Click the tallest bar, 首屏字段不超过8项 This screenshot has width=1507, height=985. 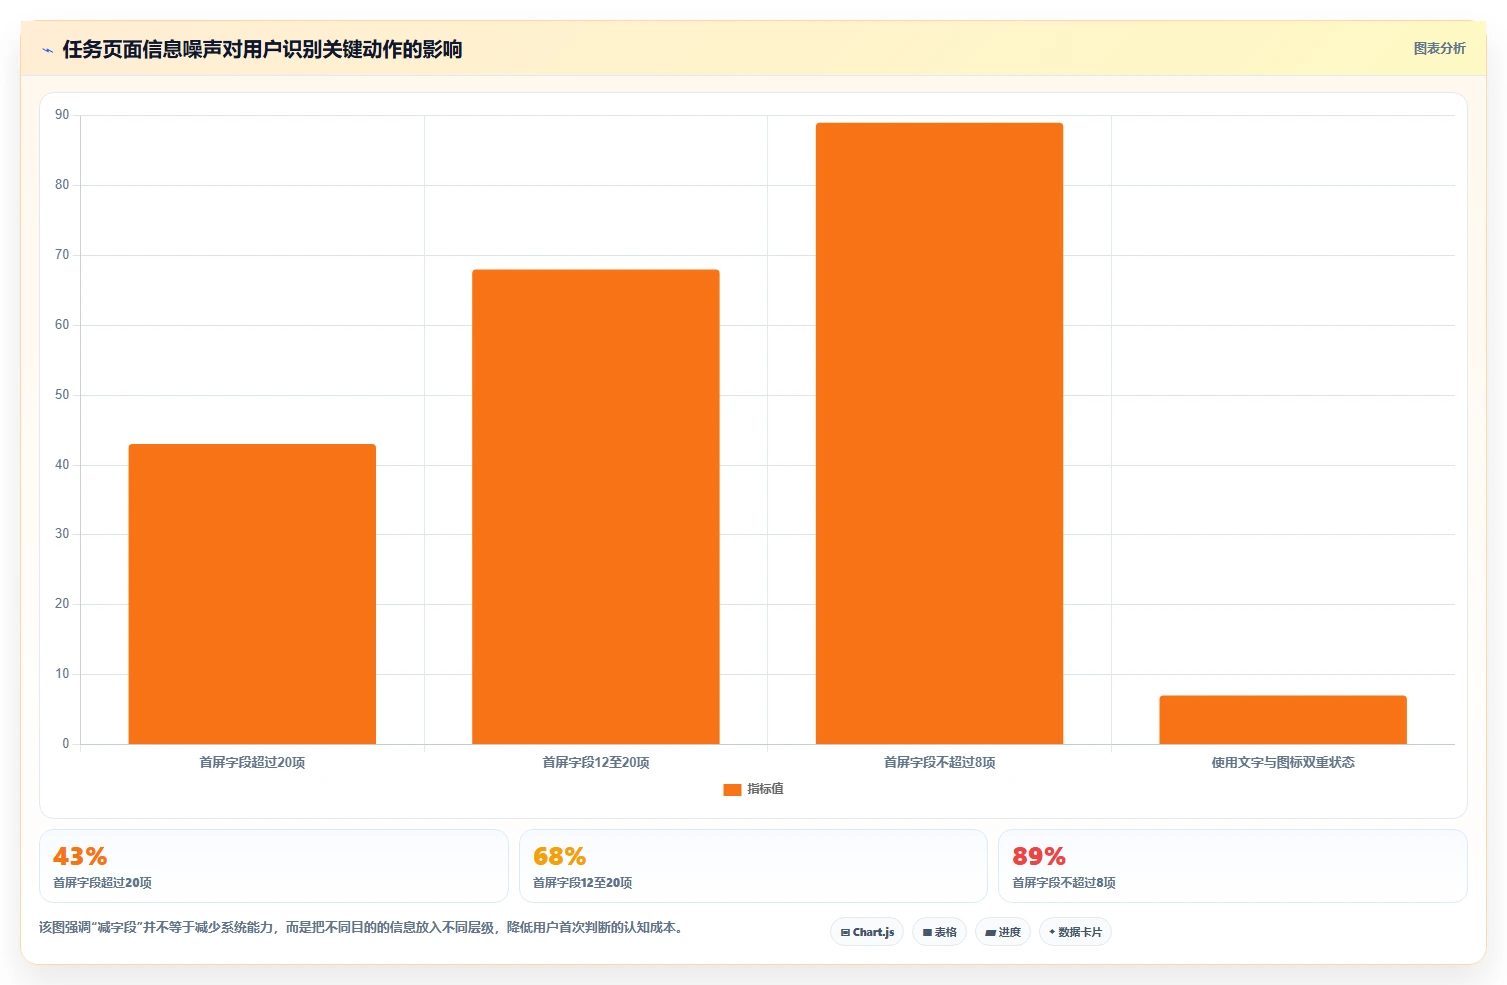click(x=939, y=433)
